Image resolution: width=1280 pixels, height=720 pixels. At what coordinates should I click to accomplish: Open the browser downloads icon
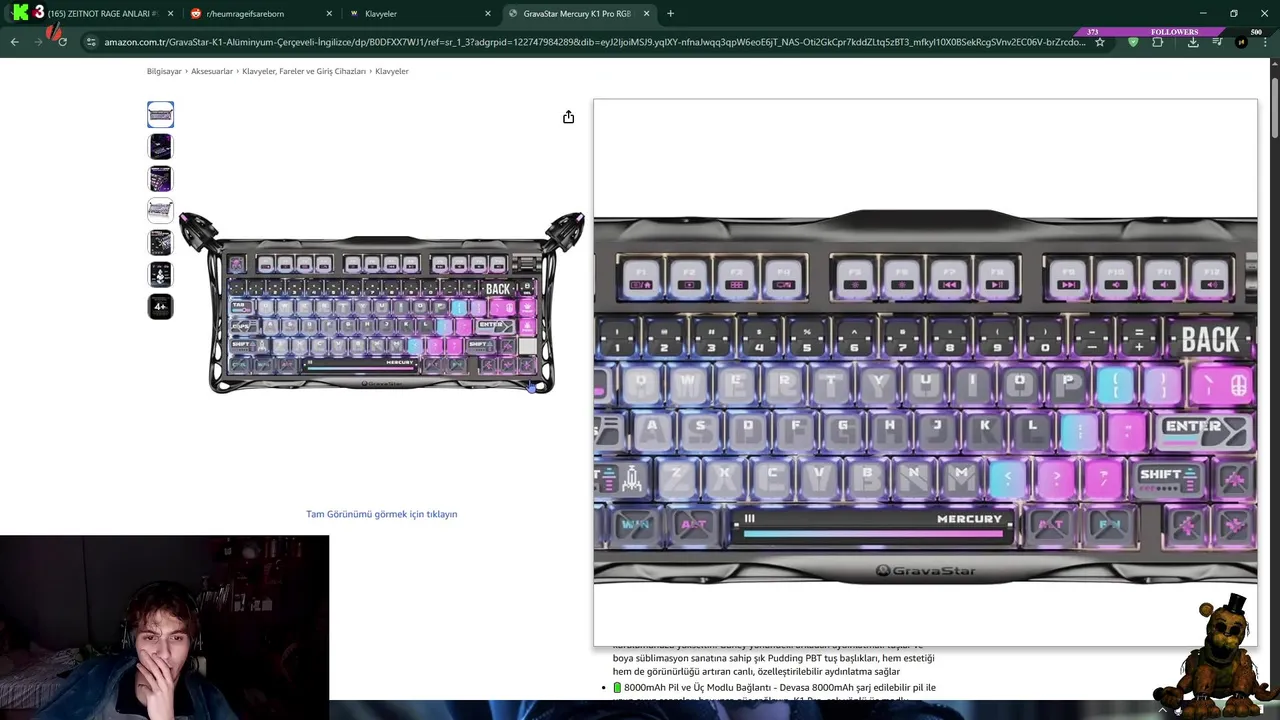[x=1193, y=42]
